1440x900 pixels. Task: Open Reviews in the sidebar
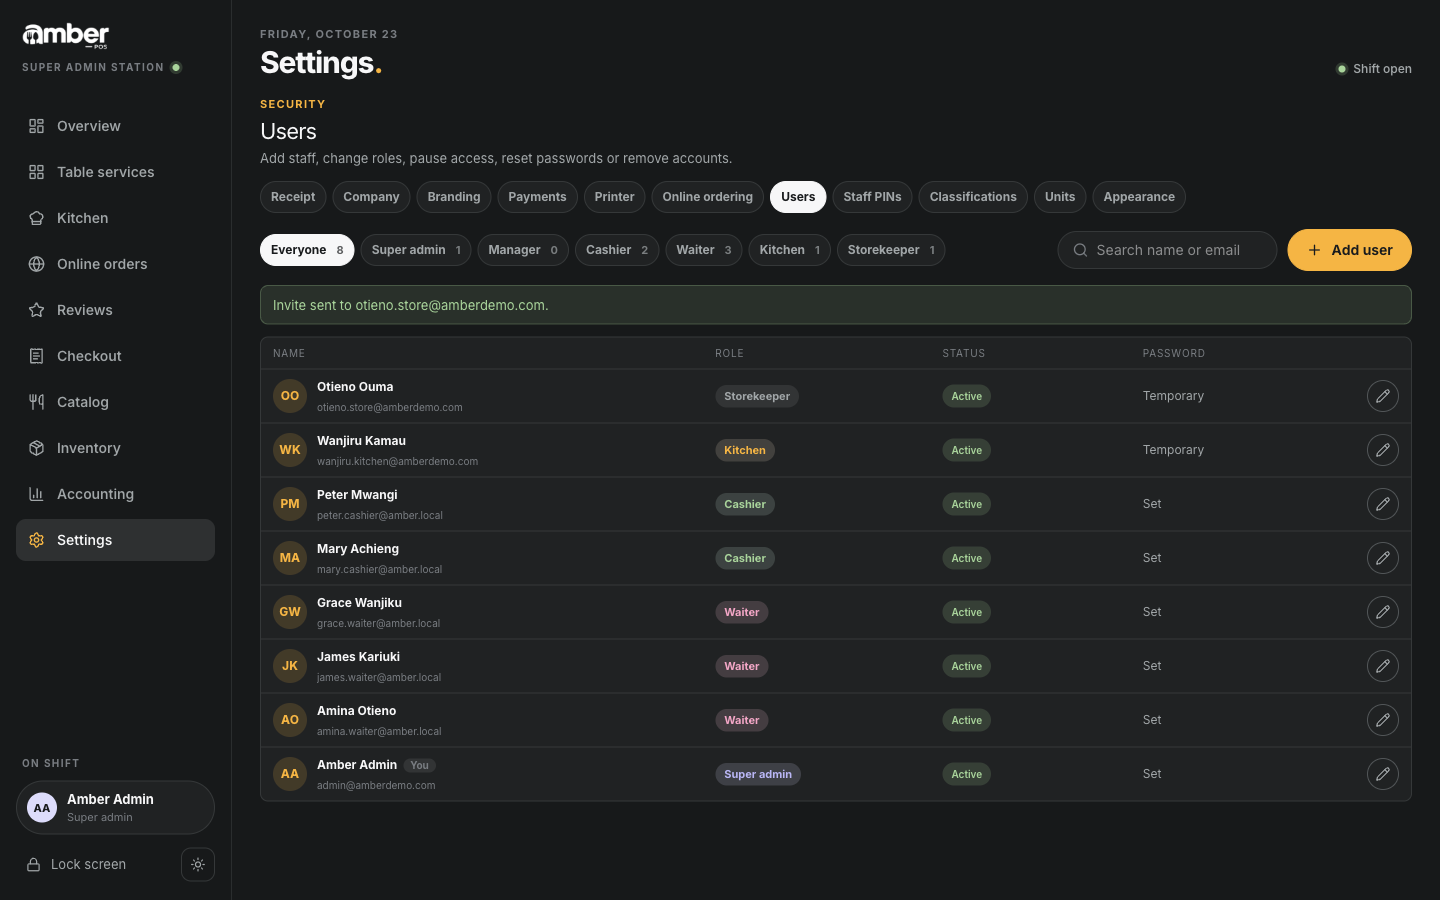[115, 310]
